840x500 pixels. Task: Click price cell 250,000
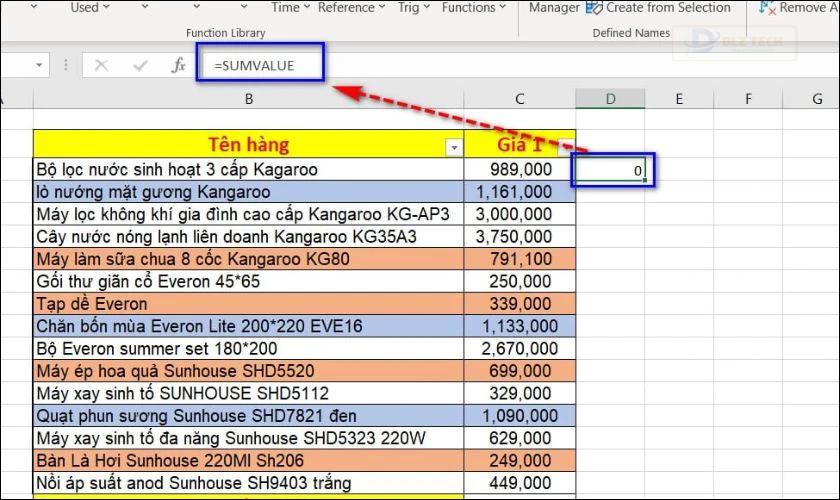[520, 281]
